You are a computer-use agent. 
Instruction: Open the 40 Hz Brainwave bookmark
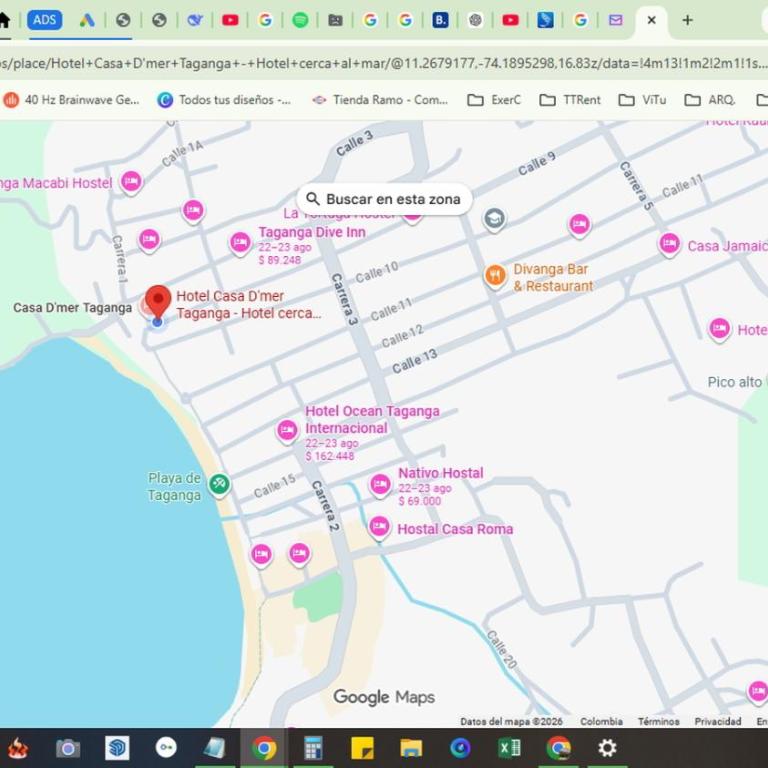[x=72, y=100]
